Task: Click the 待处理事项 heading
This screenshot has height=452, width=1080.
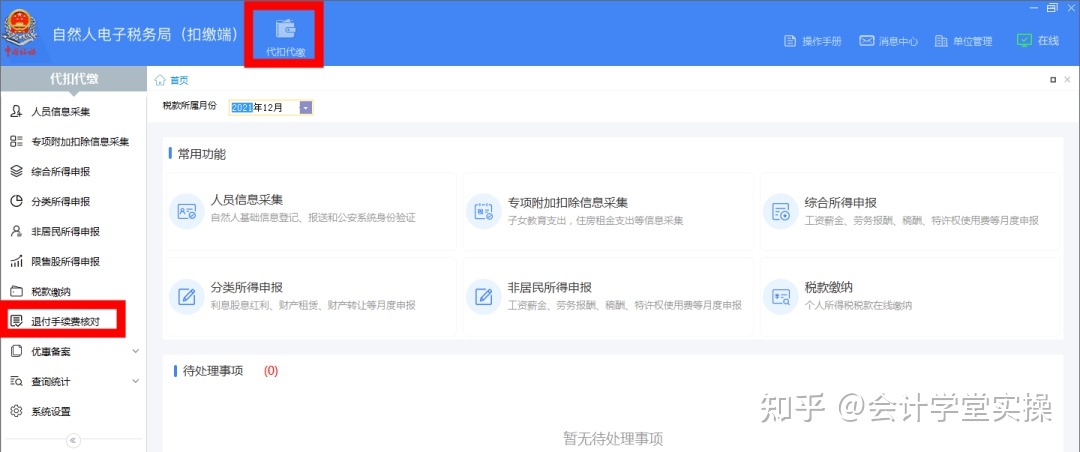Action: click(x=213, y=371)
